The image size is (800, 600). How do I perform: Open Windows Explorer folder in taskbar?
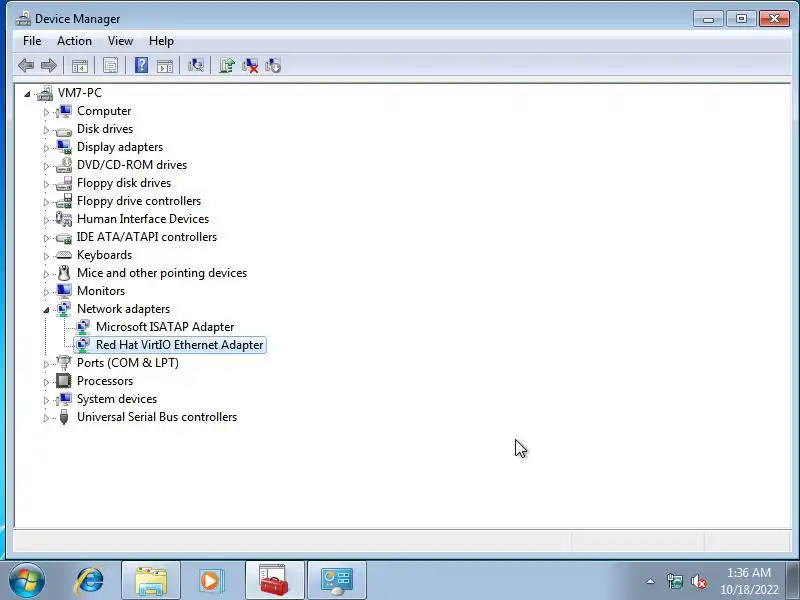[151, 581]
